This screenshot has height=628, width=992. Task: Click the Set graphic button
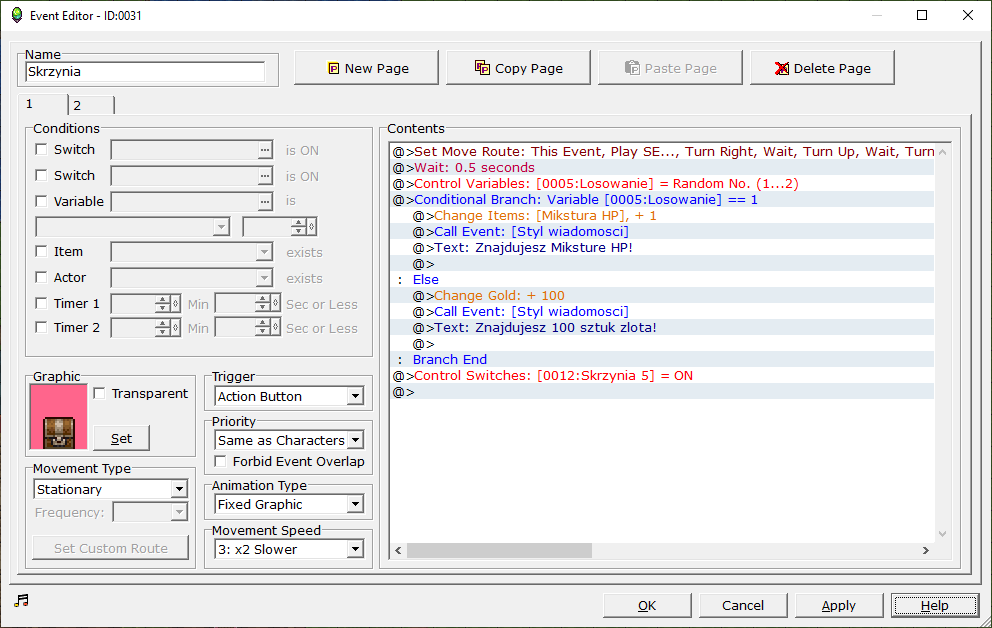[x=121, y=438]
